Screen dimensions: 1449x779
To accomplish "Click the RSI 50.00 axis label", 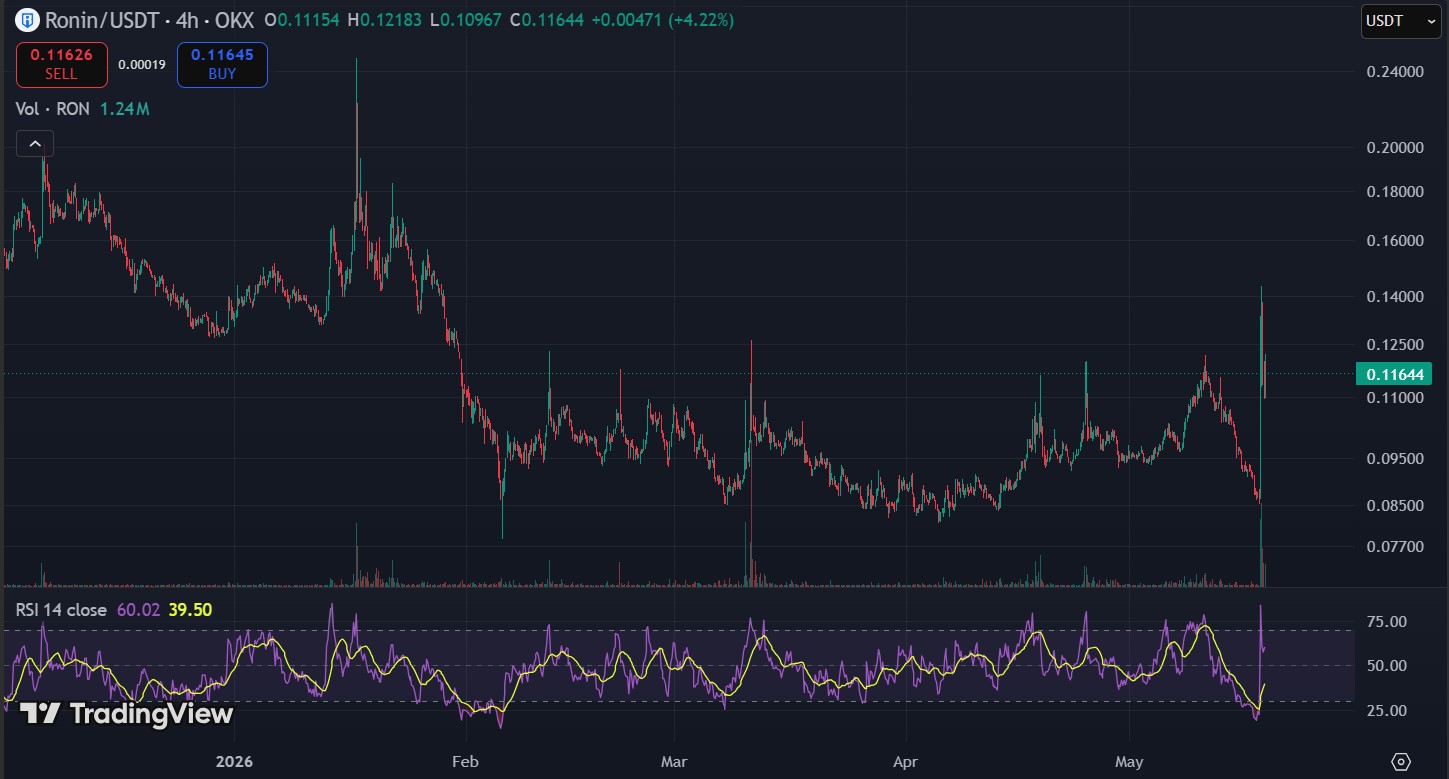I will pyautogui.click(x=1387, y=665).
